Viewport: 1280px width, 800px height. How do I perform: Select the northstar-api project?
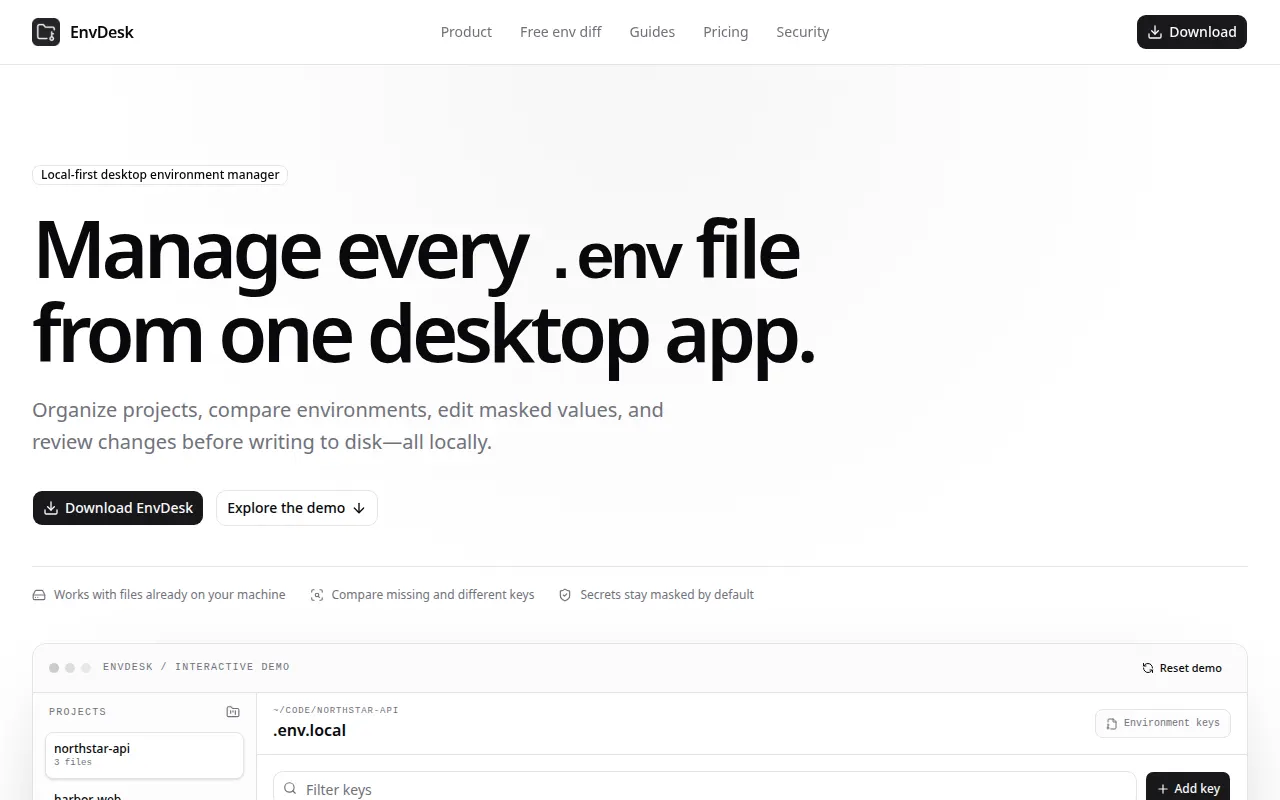[x=144, y=755]
